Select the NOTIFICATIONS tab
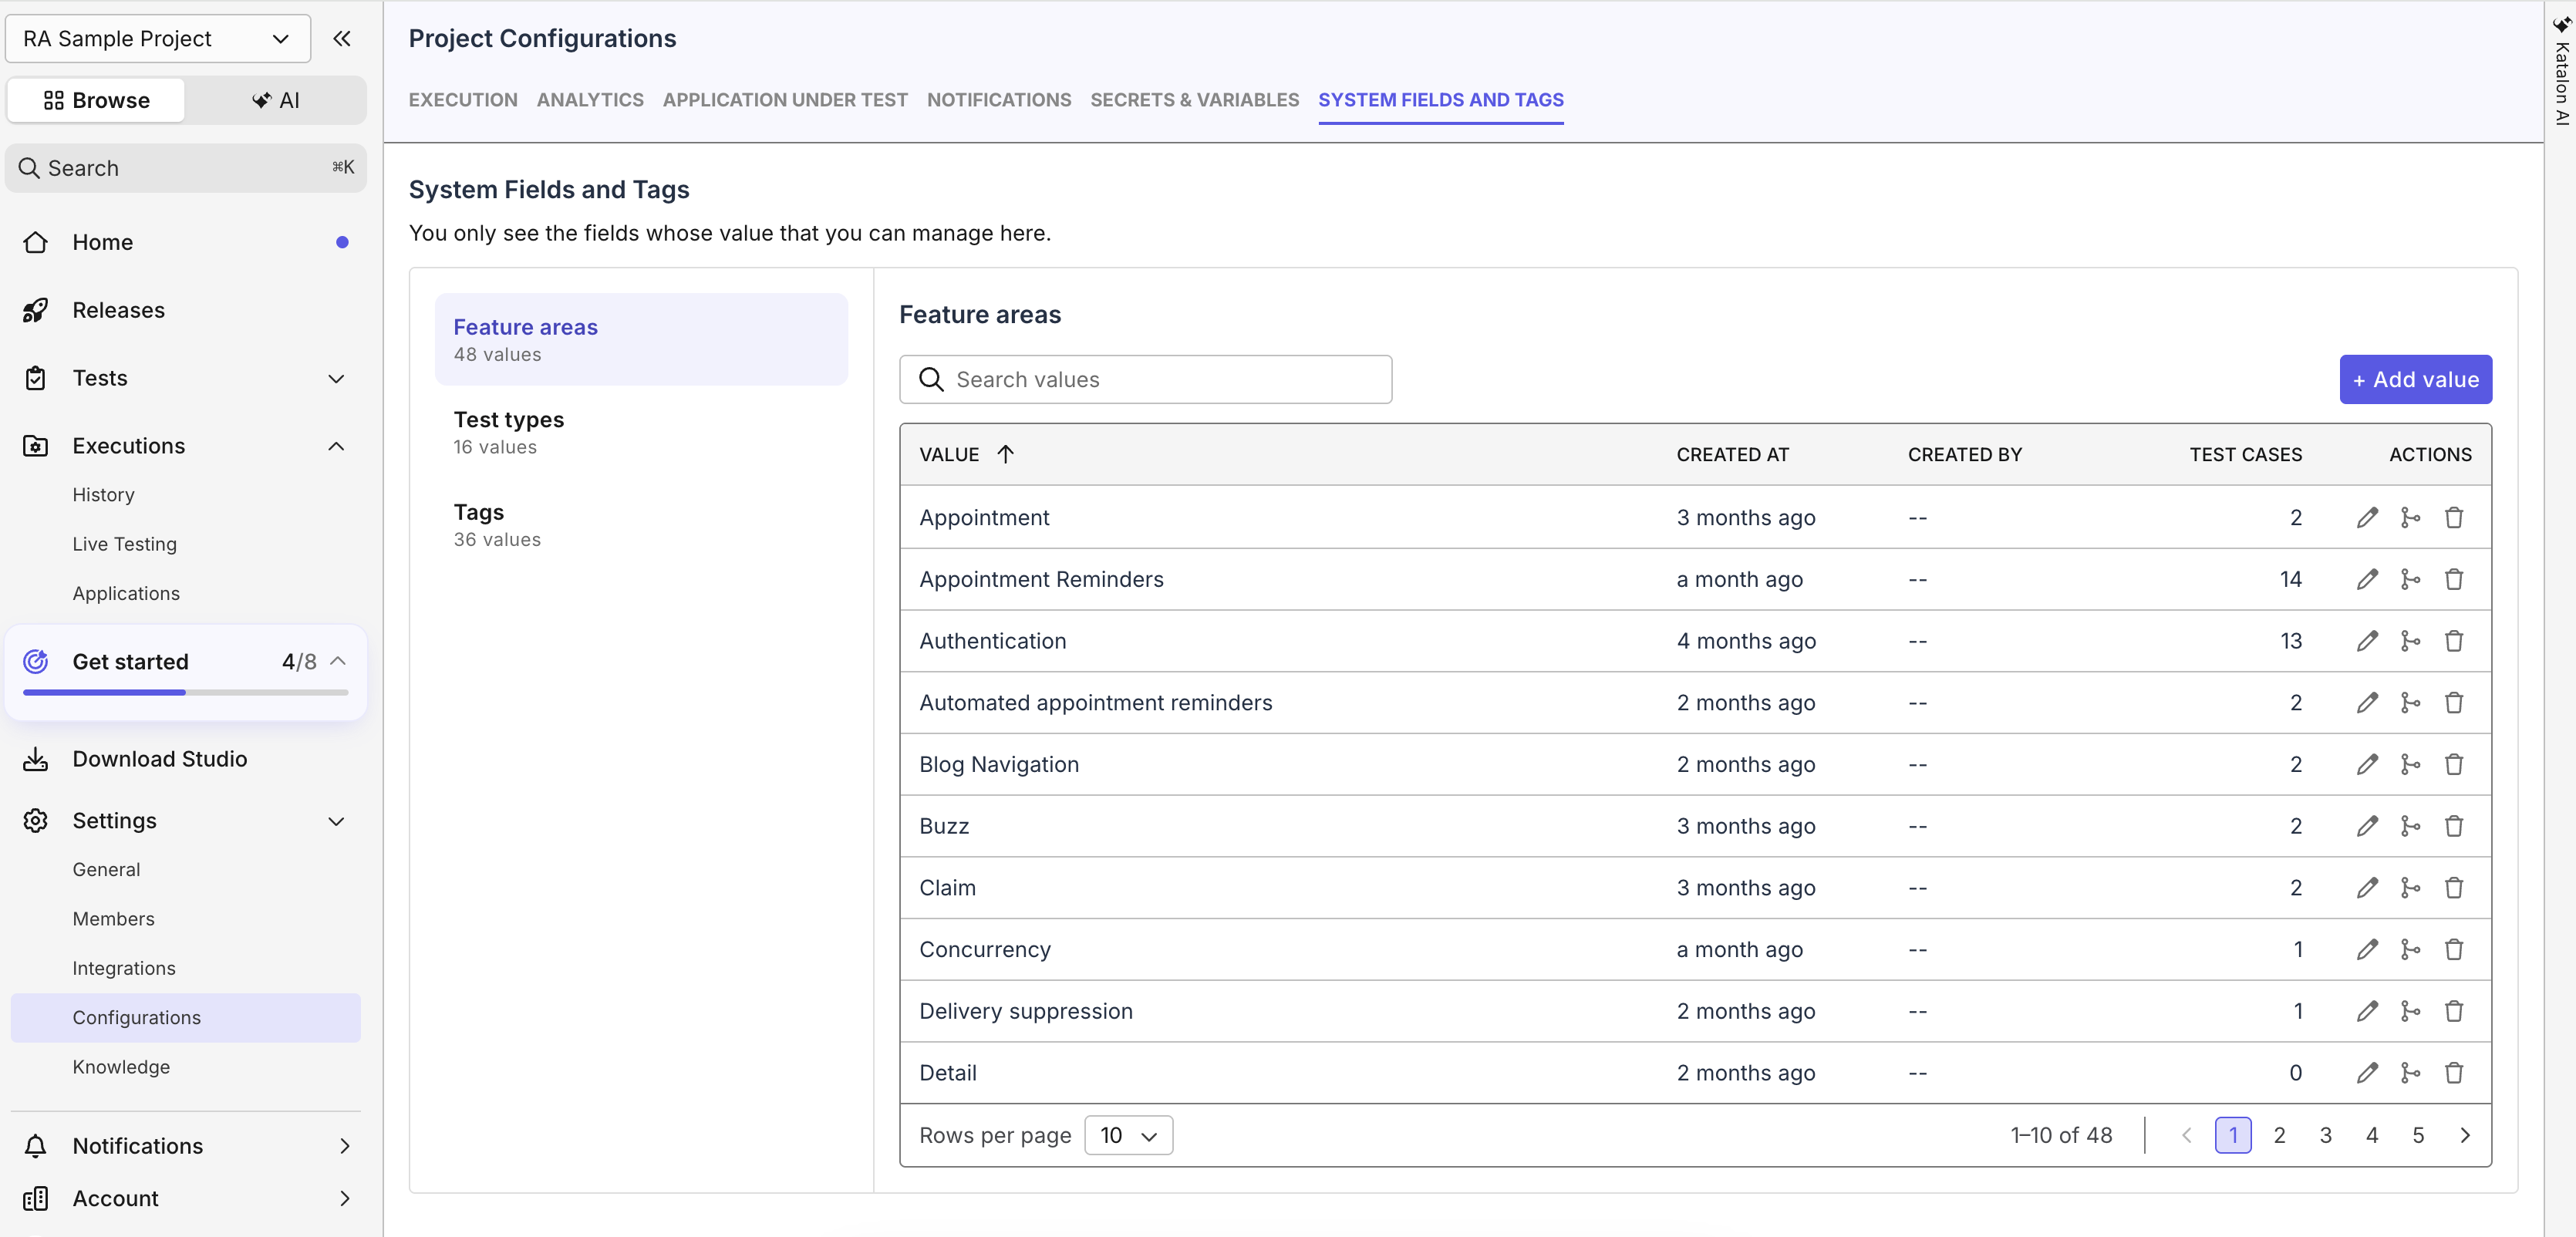The image size is (2576, 1237). [x=998, y=100]
